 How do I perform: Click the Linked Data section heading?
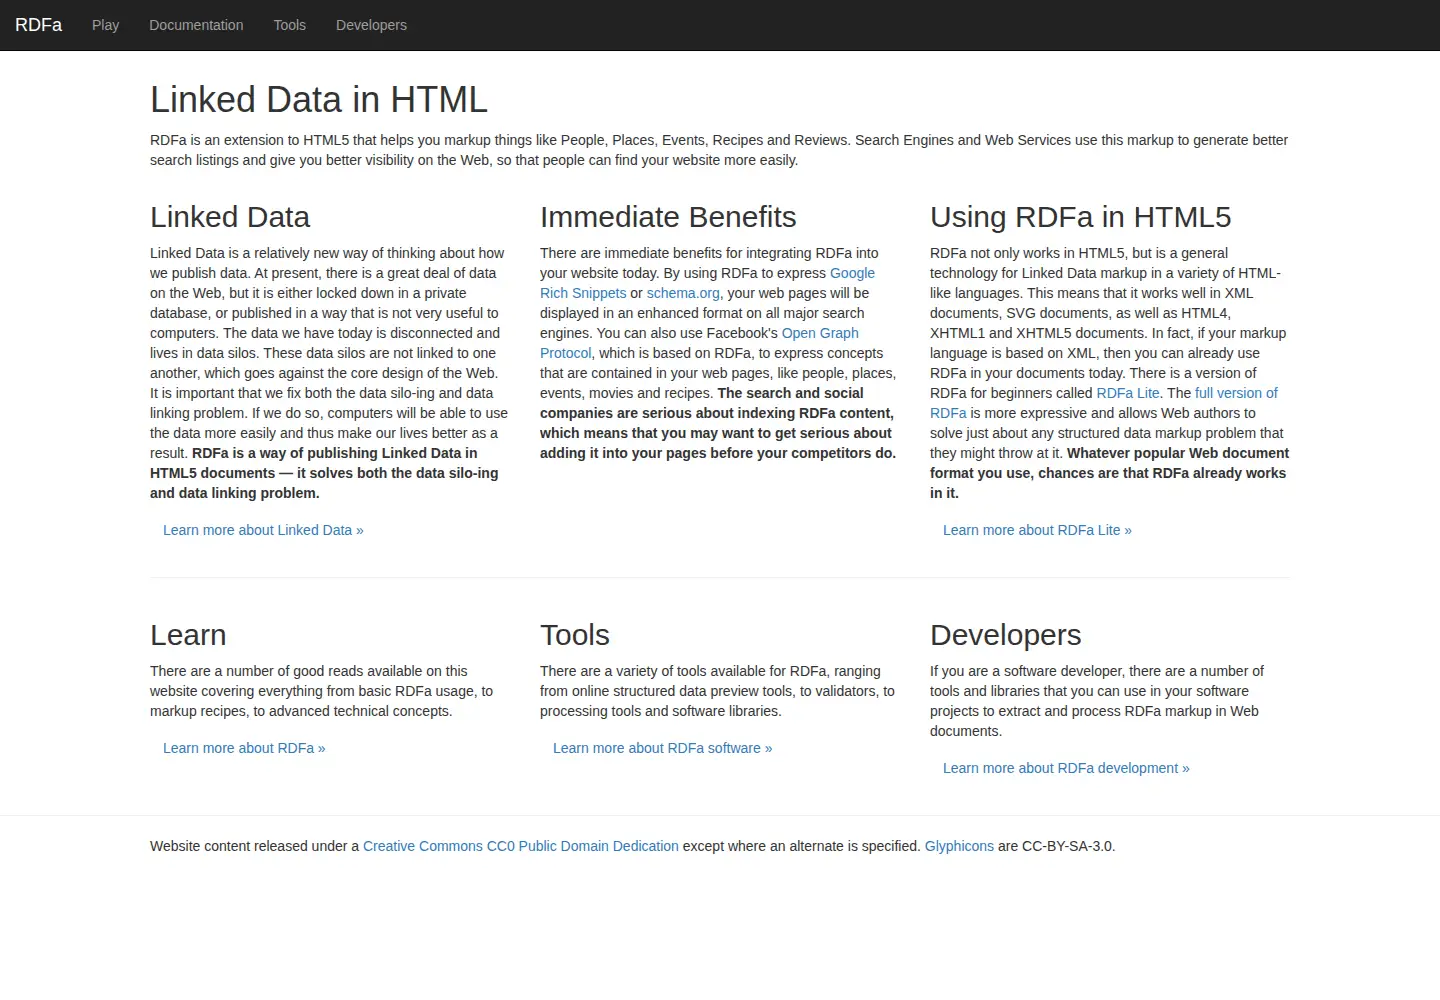[x=230, y=217]
